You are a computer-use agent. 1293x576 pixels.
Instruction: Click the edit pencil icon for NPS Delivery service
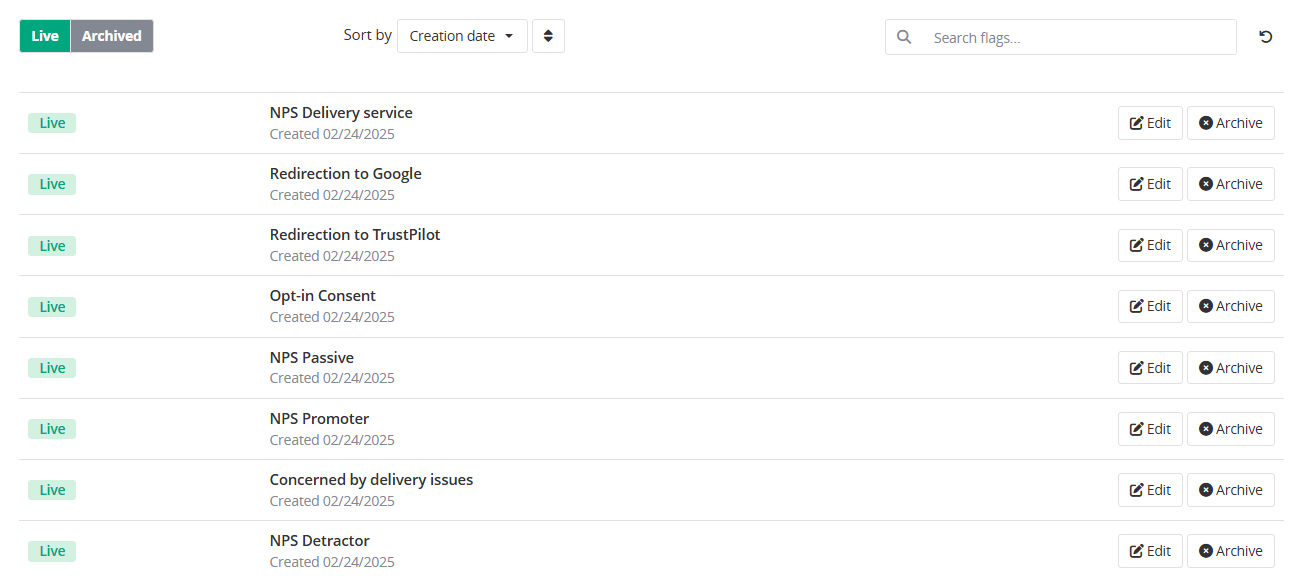1136,123
